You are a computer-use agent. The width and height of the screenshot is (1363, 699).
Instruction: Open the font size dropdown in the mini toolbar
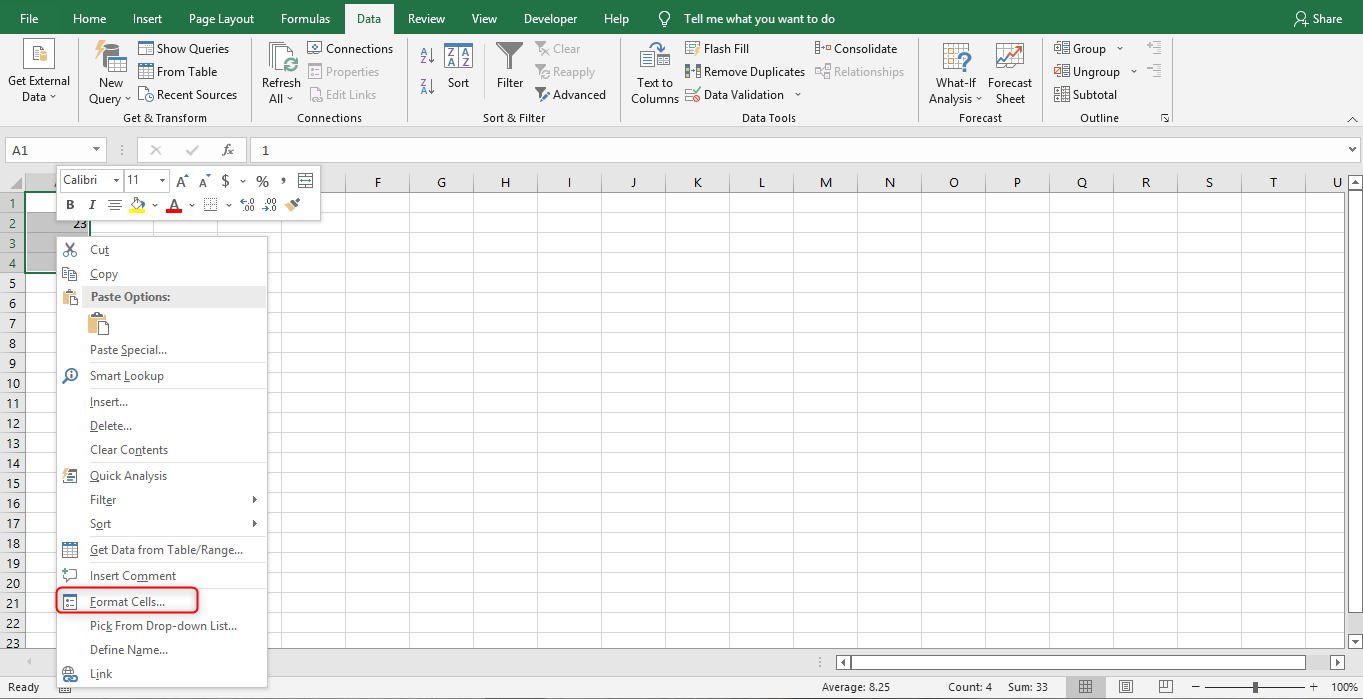160,180
